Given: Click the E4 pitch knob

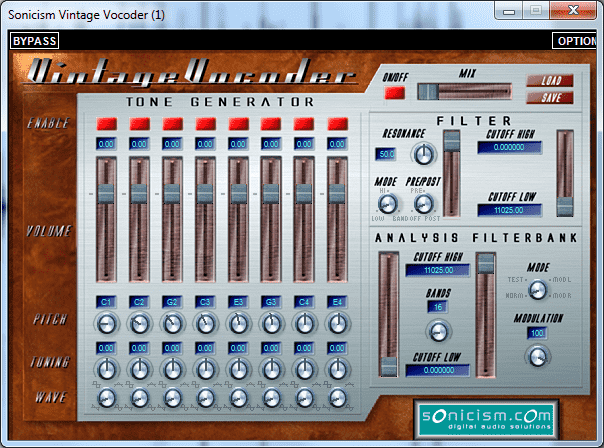Looking at the screenshot, I should coord(338,324).
